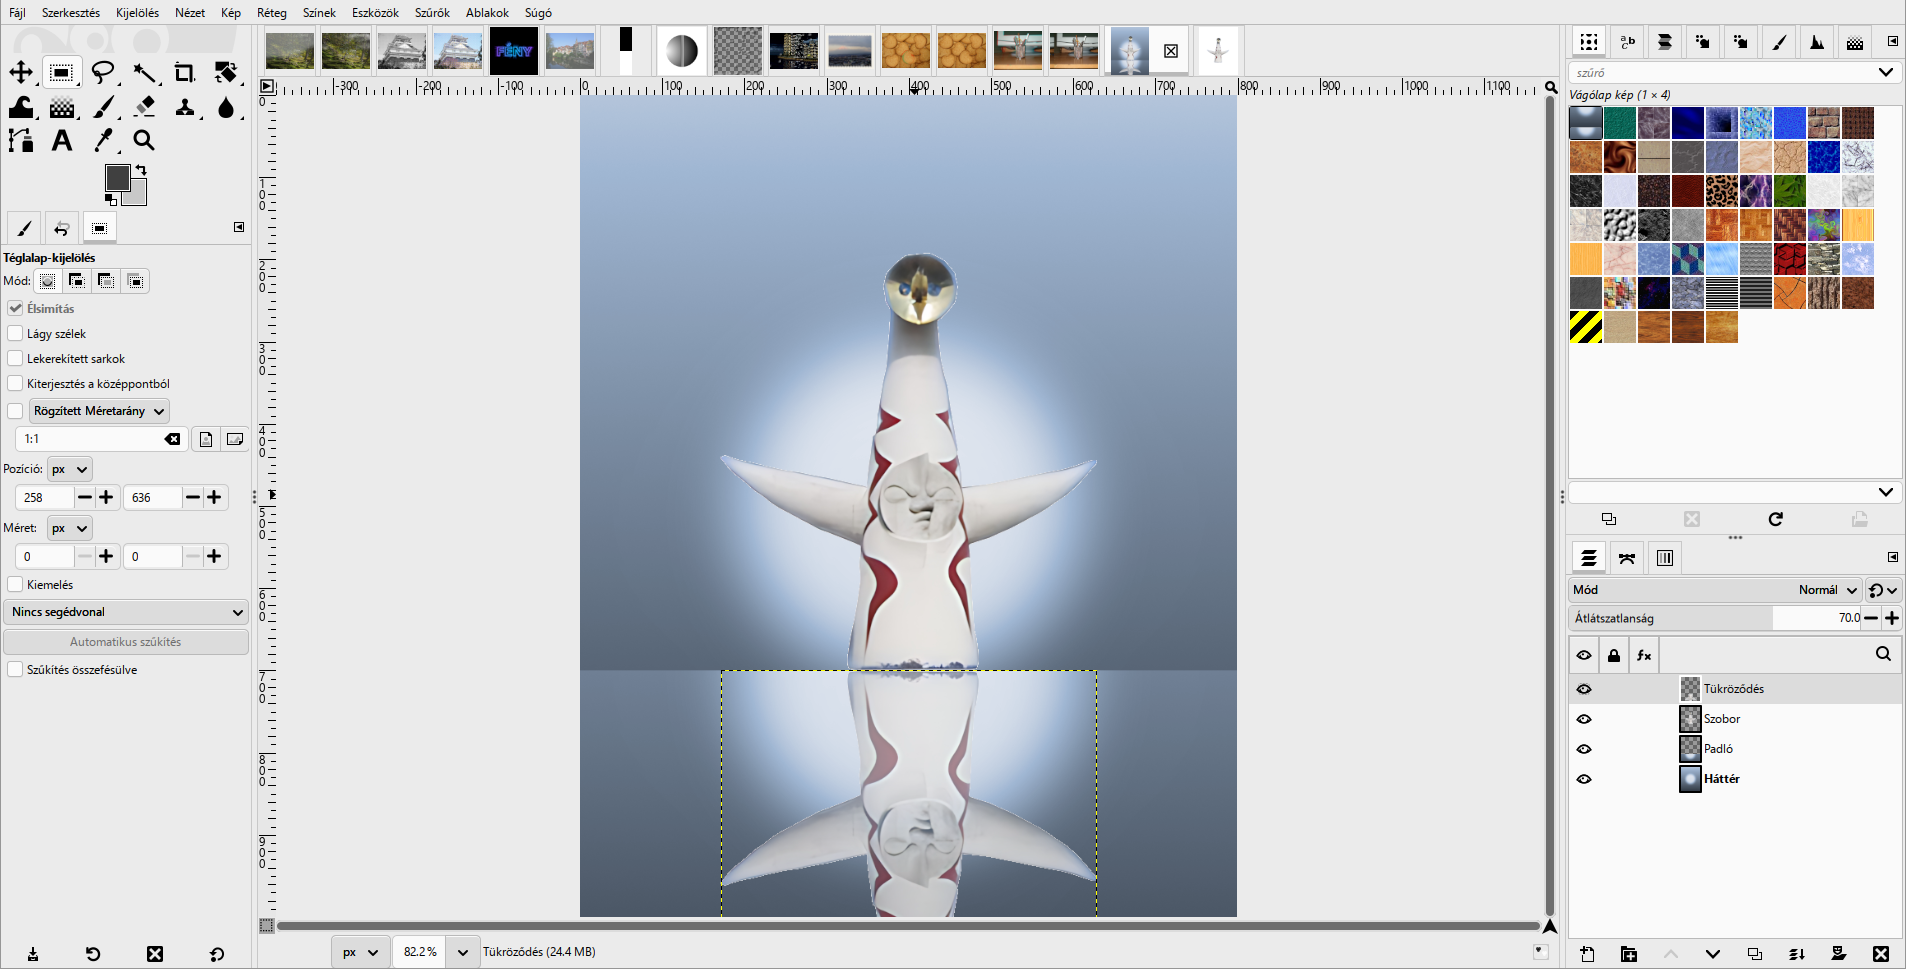Open the Nincs segédvonal dropdown
Viewport: 1906px width, 969px height.
pyautogui.click(x=126, y=612)
